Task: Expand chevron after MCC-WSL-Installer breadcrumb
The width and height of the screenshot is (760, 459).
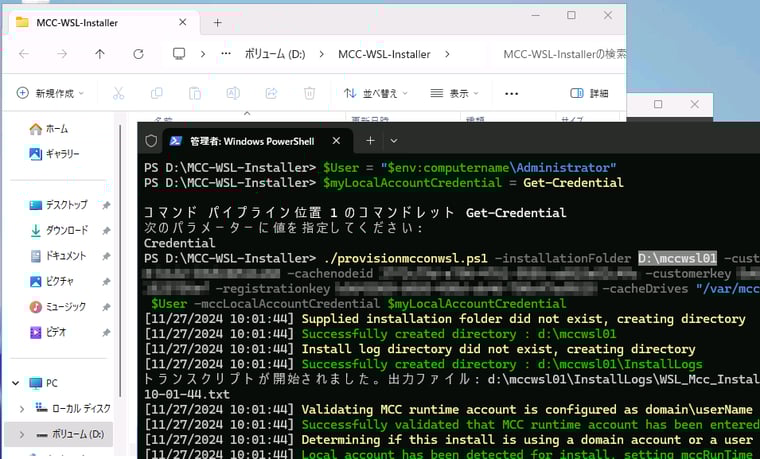Action: point(447,54)
